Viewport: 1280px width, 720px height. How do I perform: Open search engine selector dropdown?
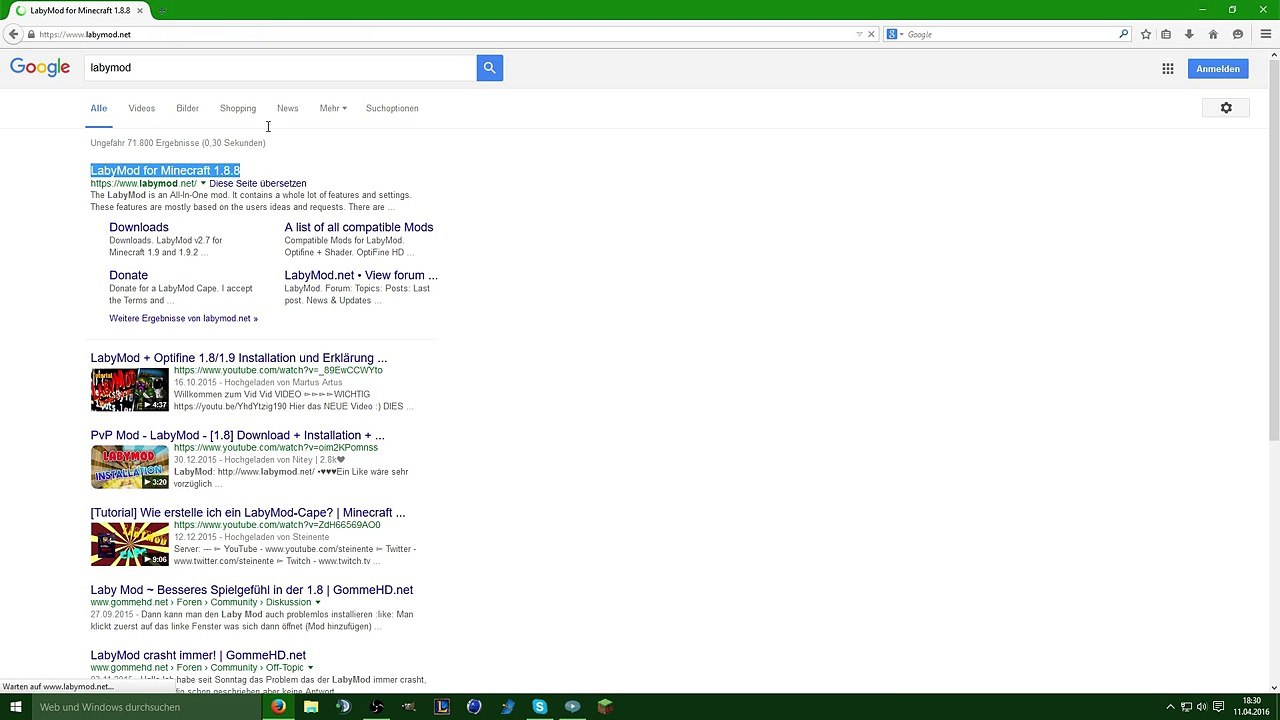click(x=895, y=34)
